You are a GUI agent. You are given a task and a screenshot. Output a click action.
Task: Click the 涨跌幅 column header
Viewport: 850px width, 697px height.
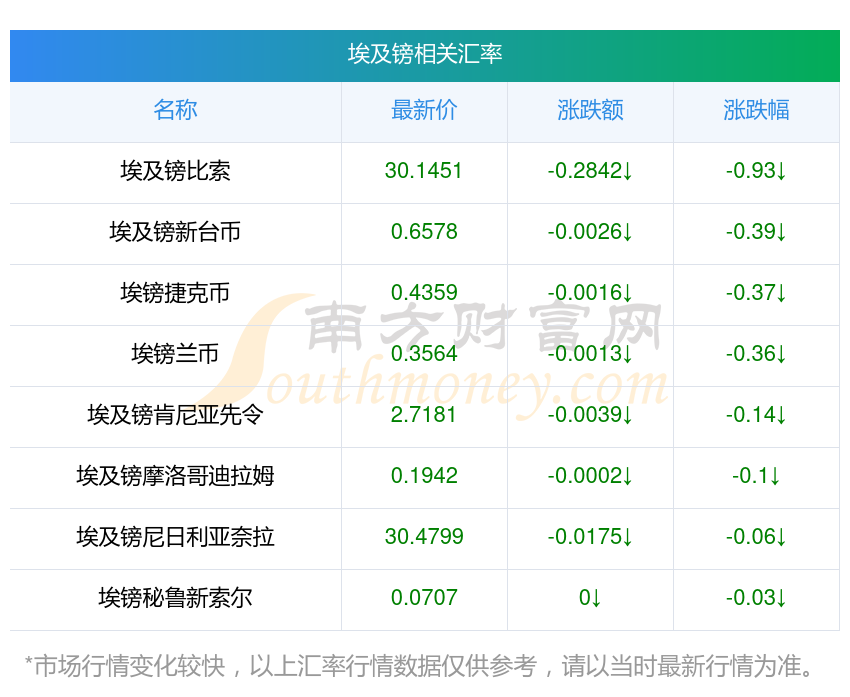click(x=756, y=110)
